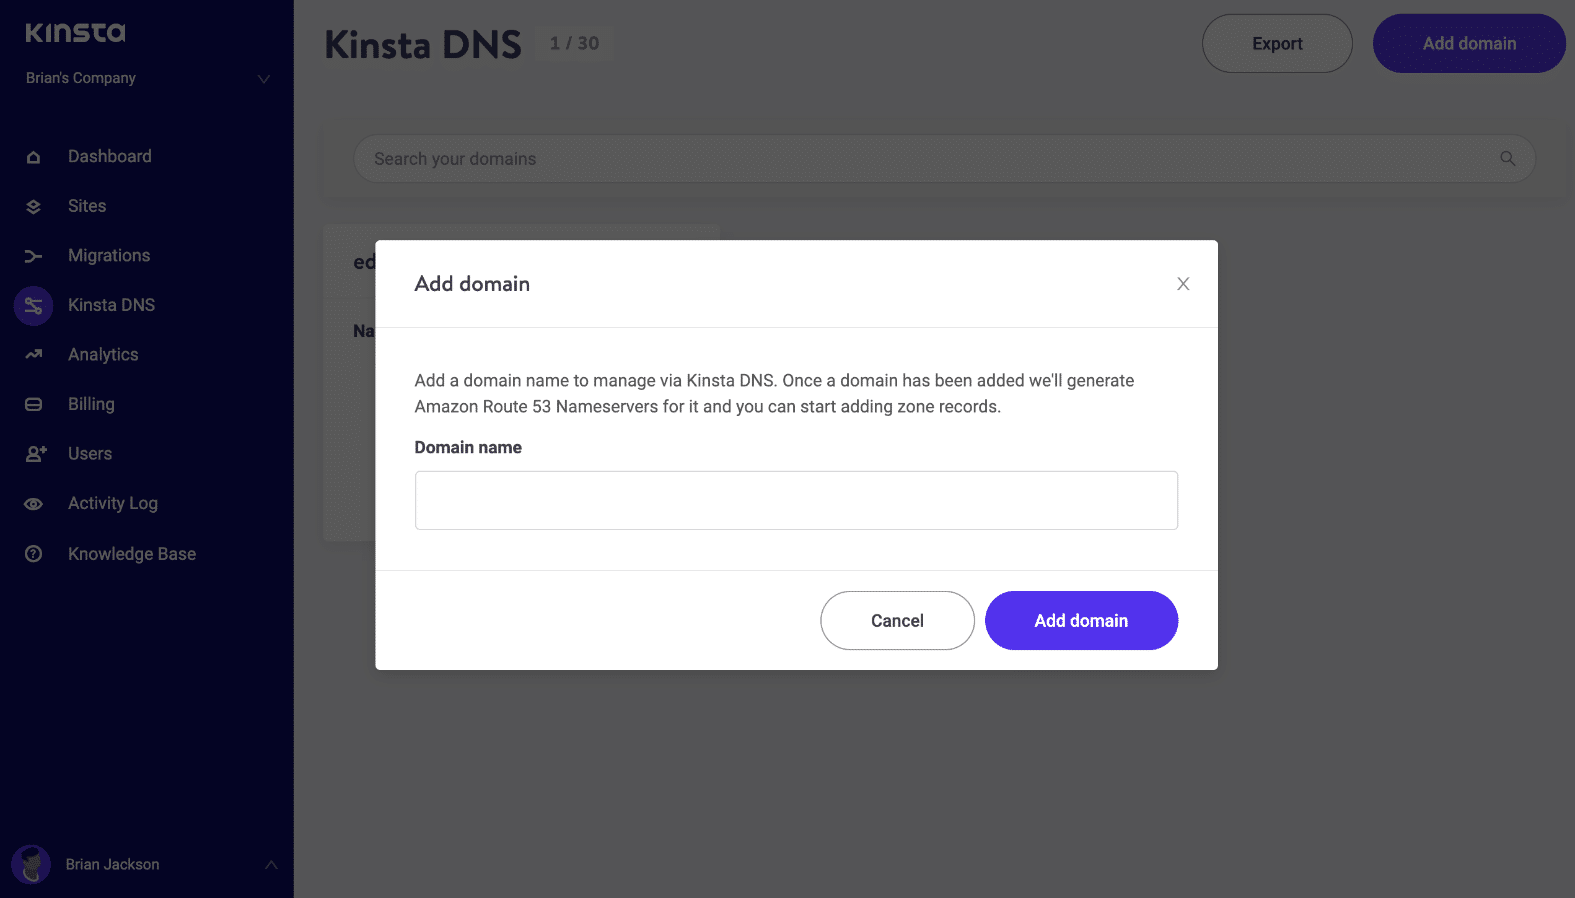Click the Export button
The image size is (1575, 898).
[x=1277, y=43]
